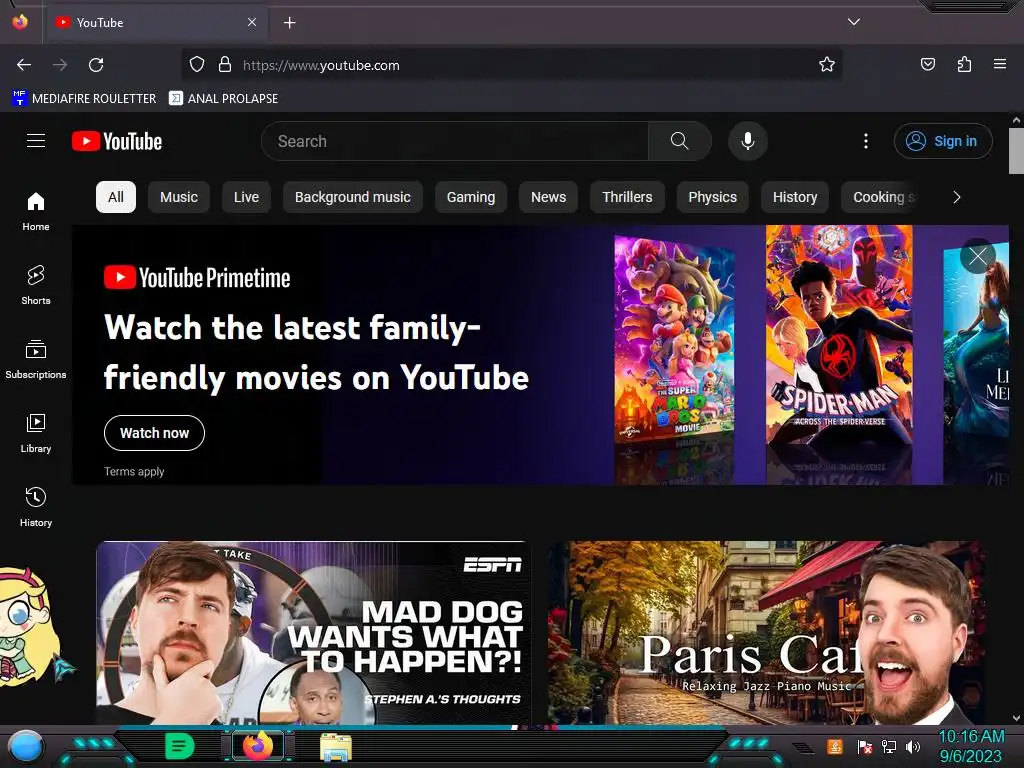This screenshot has height=768, width=1024.
Task: Open the Firefox extensions icon
Action: pos(964,65)
